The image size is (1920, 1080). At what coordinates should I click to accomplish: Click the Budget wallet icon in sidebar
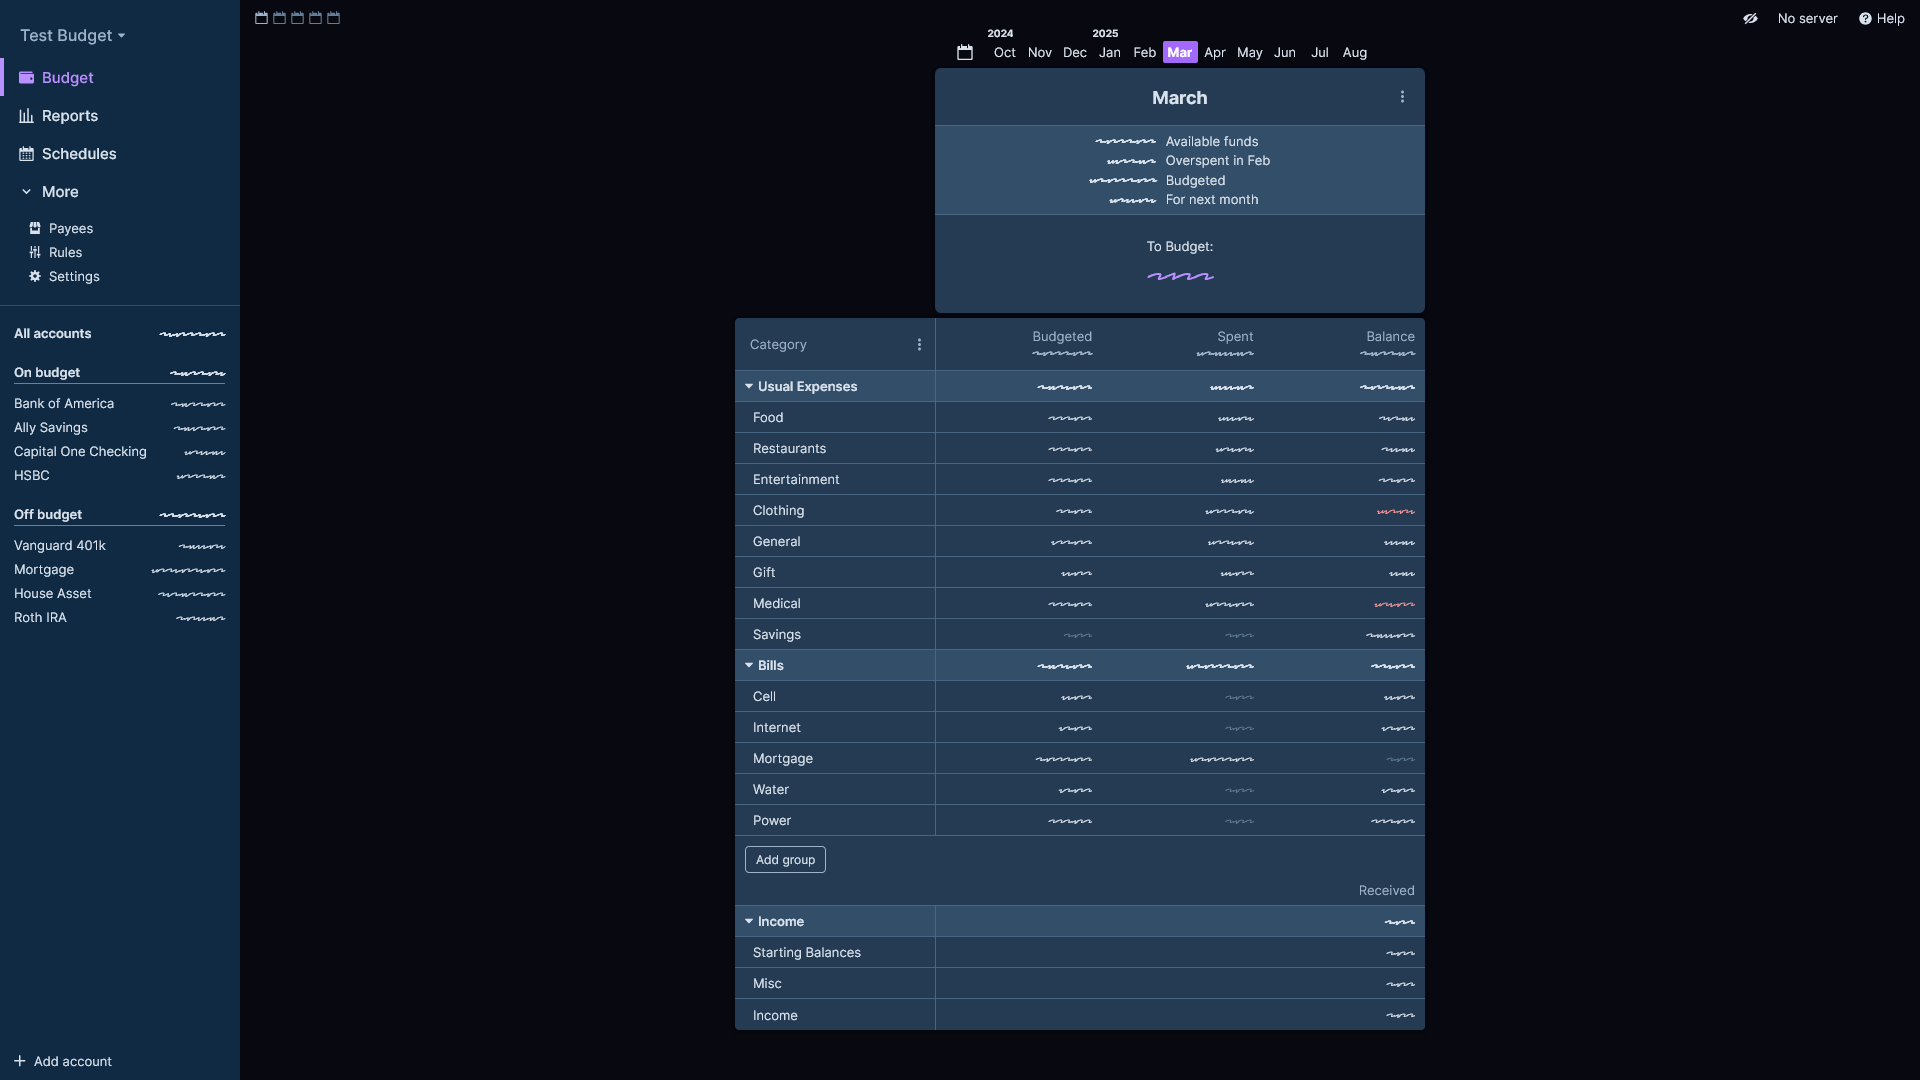click(26, 78)
